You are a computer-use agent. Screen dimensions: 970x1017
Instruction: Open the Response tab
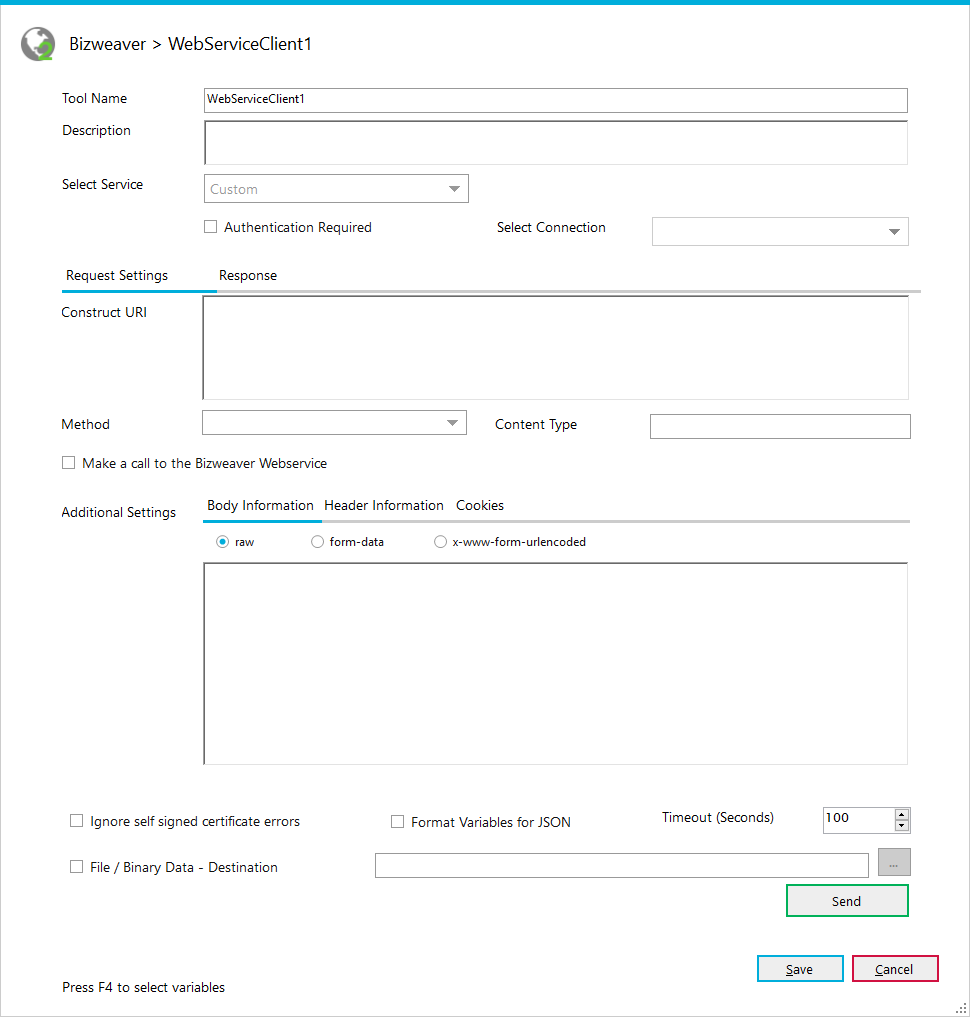coord(248,276)
